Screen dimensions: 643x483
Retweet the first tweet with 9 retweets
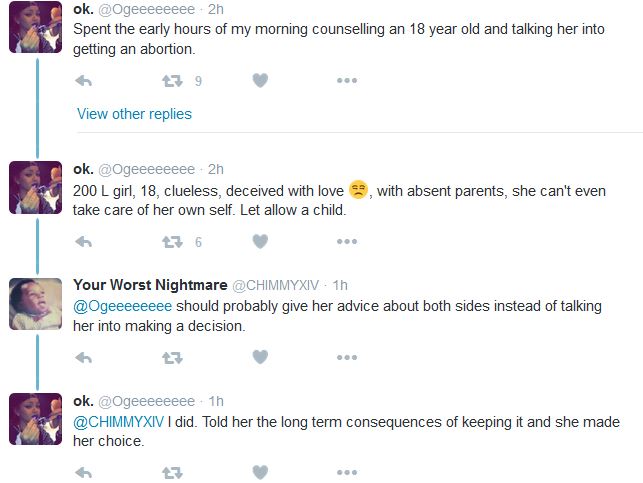(x=172, y=81)
